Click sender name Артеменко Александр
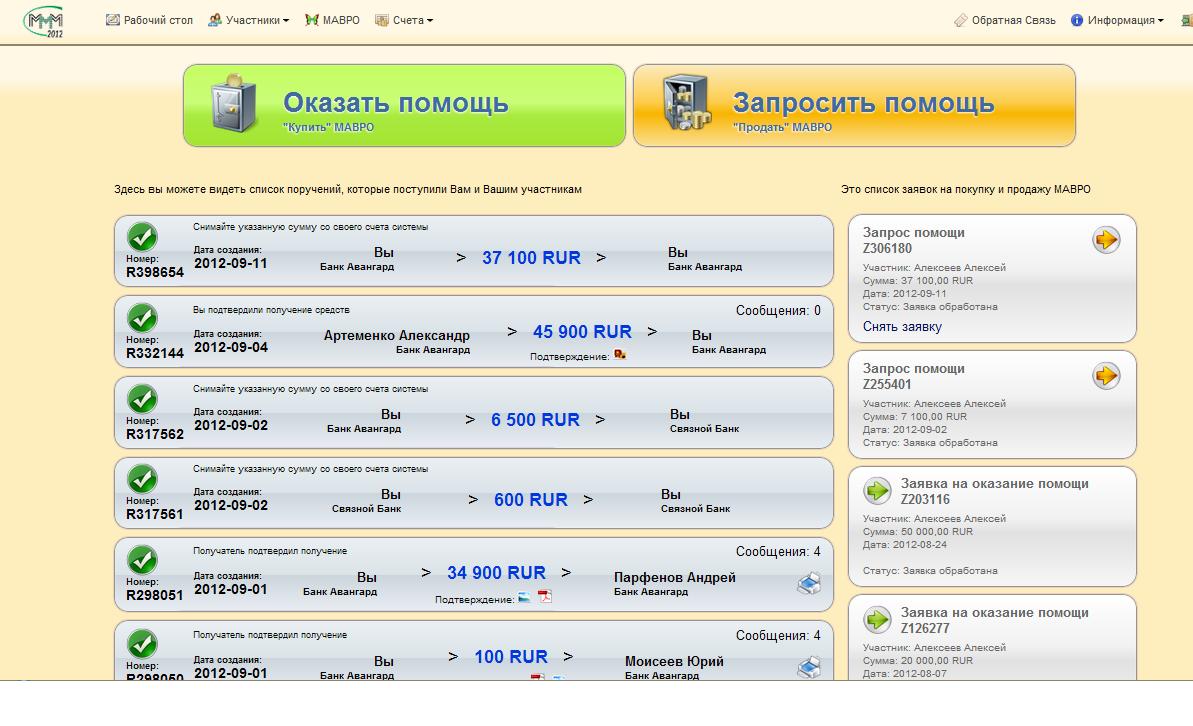Screen dimensions: 1193x726 point(396,336)
